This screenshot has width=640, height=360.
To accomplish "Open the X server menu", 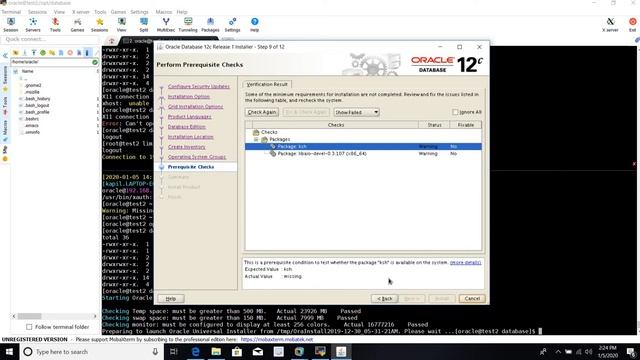I will point(81,12).
